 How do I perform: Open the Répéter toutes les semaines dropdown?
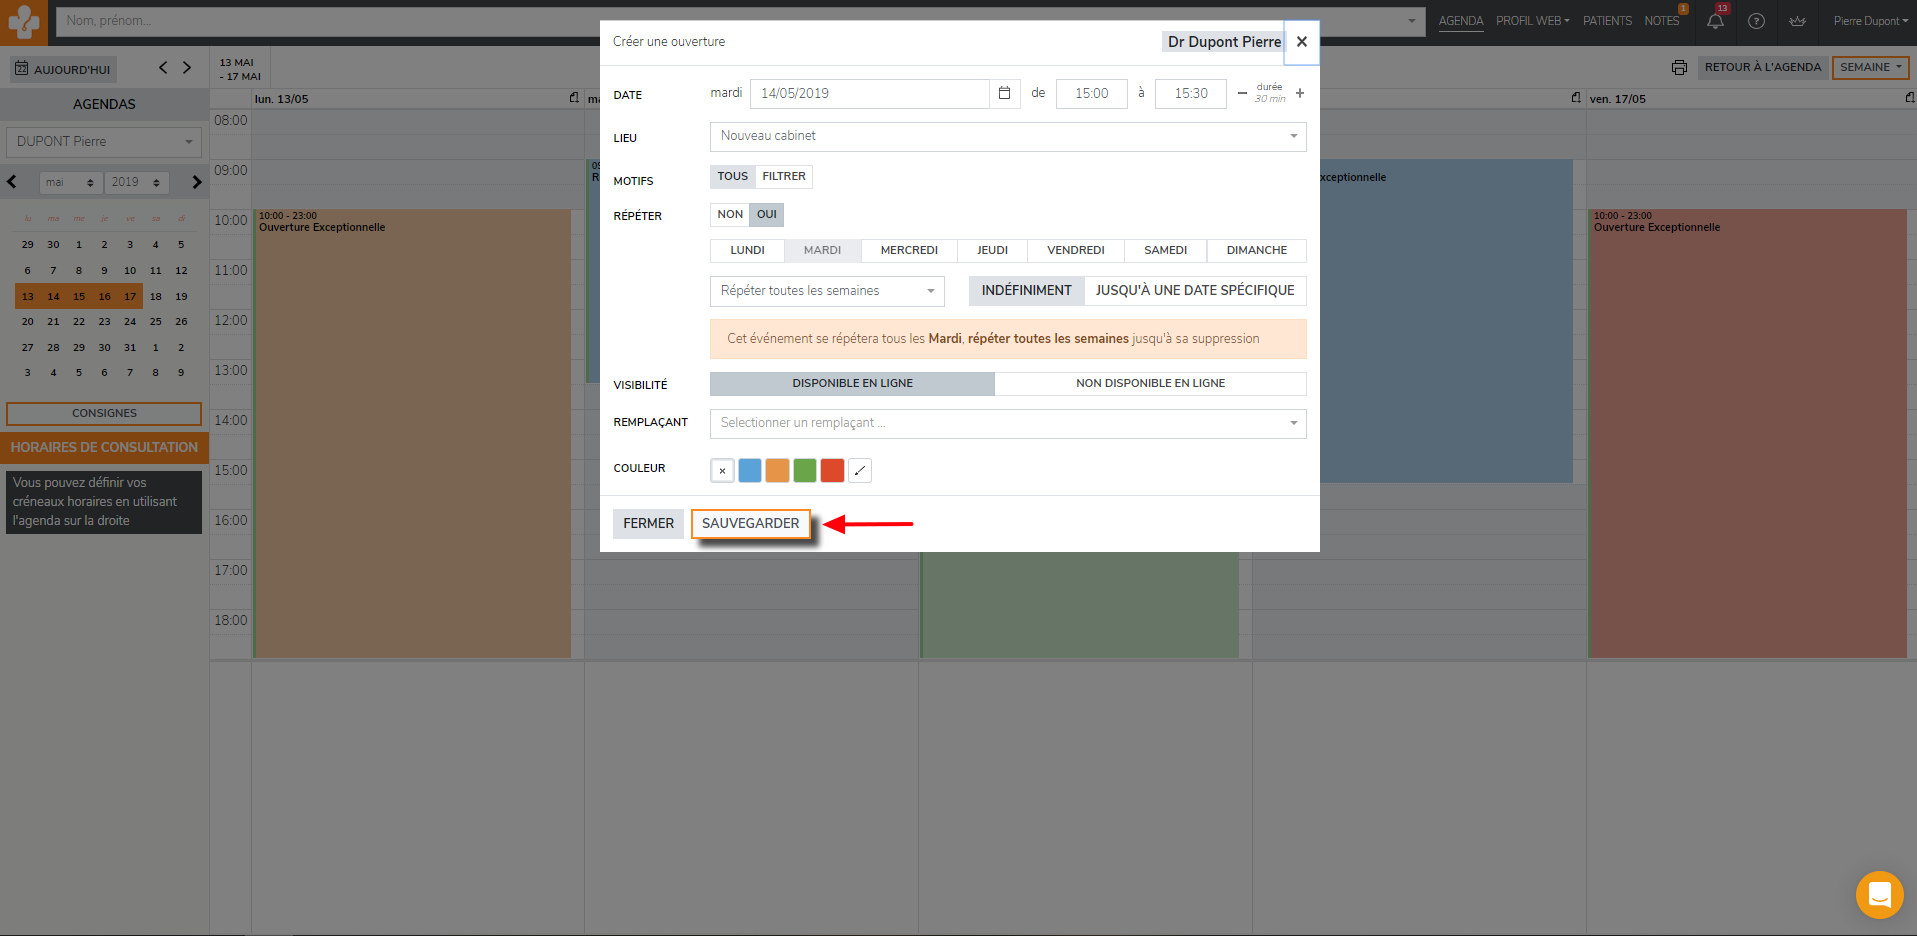pyautogui.click(x=826, y=291)
